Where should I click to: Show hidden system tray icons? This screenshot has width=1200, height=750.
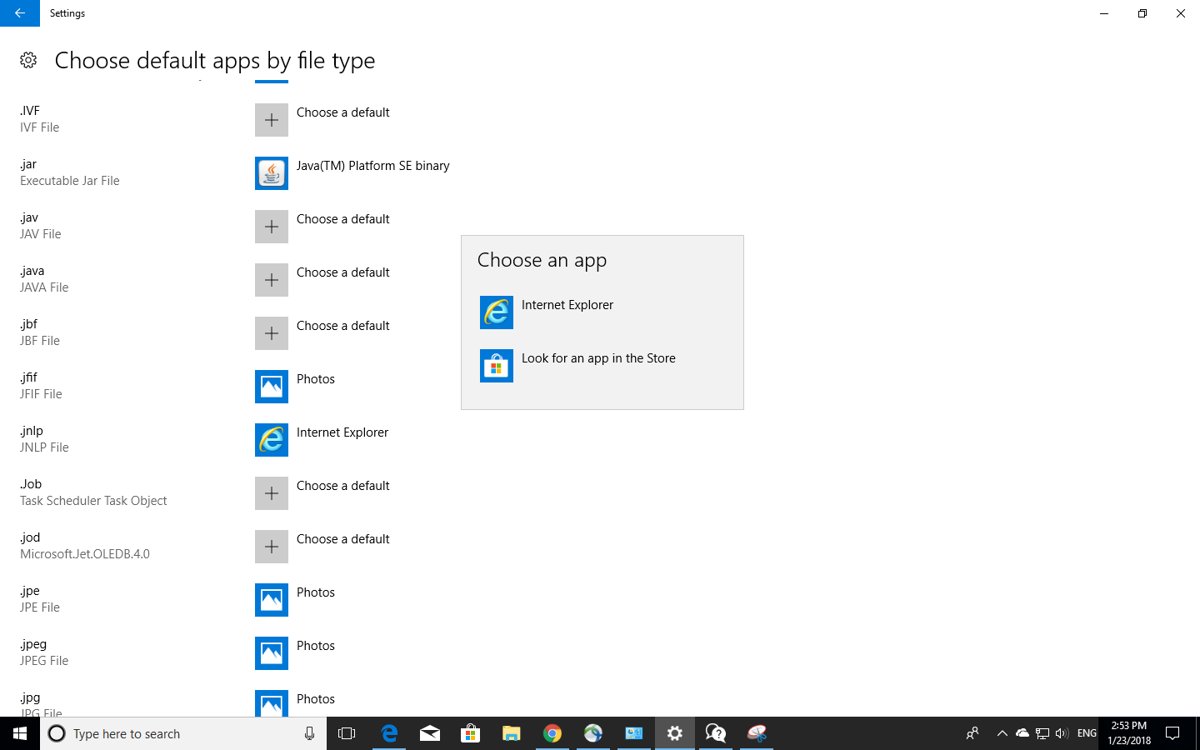(x=1002, y=734)
